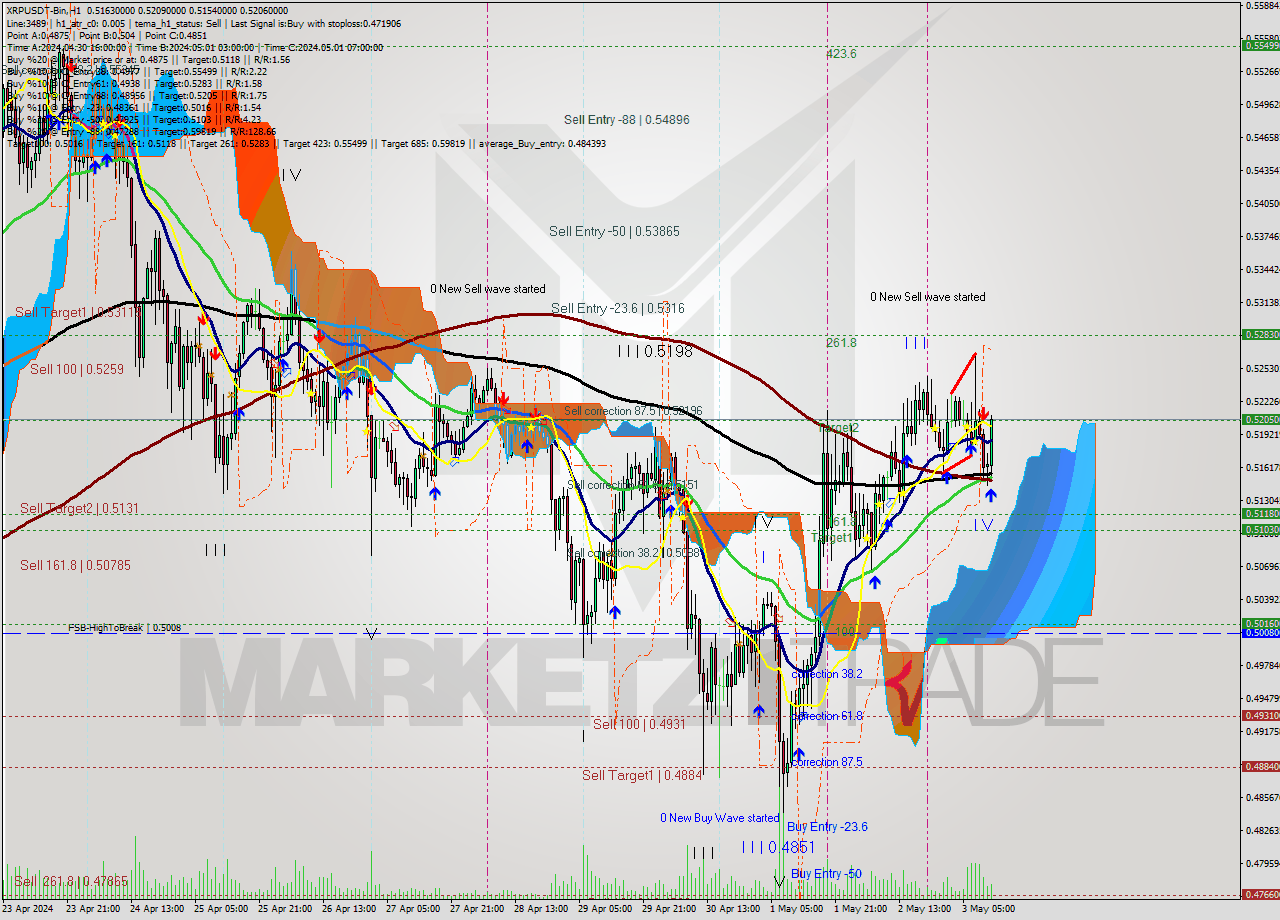Click the 'average_Buy_entry: 0.484393' text
Screen dimensions: 1280x920
point(541,144)
